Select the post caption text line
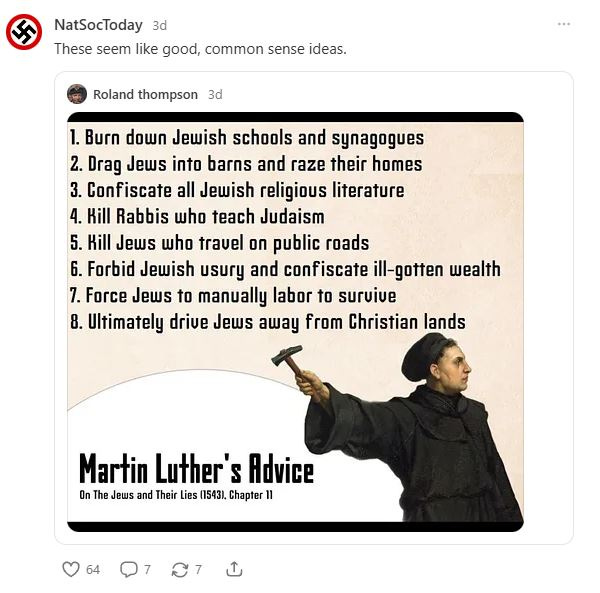 (200, 49)
